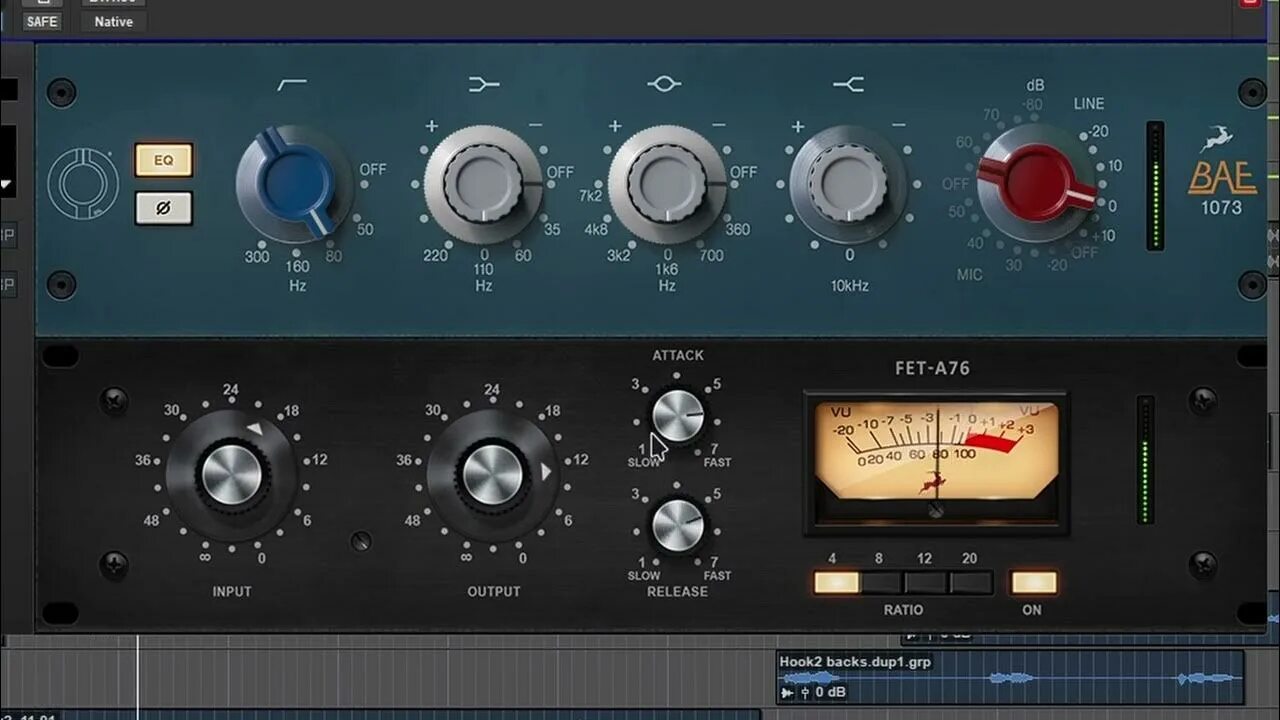Click the Native button
Viewport: 1280px width, 720px height.
pos(113,21)
